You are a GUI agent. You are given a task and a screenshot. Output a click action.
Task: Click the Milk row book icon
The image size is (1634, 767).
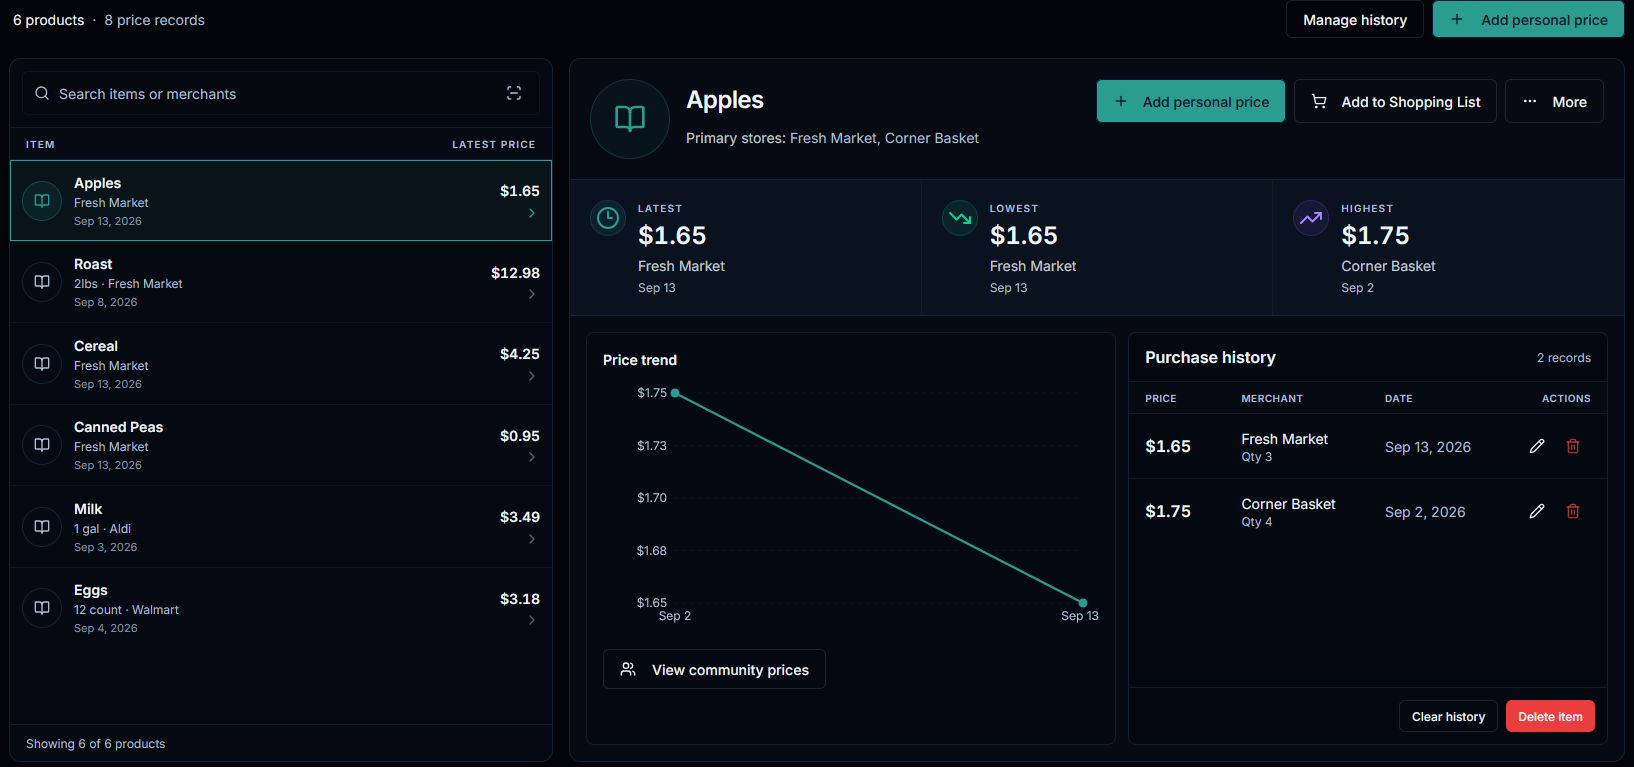coord(42,527)
